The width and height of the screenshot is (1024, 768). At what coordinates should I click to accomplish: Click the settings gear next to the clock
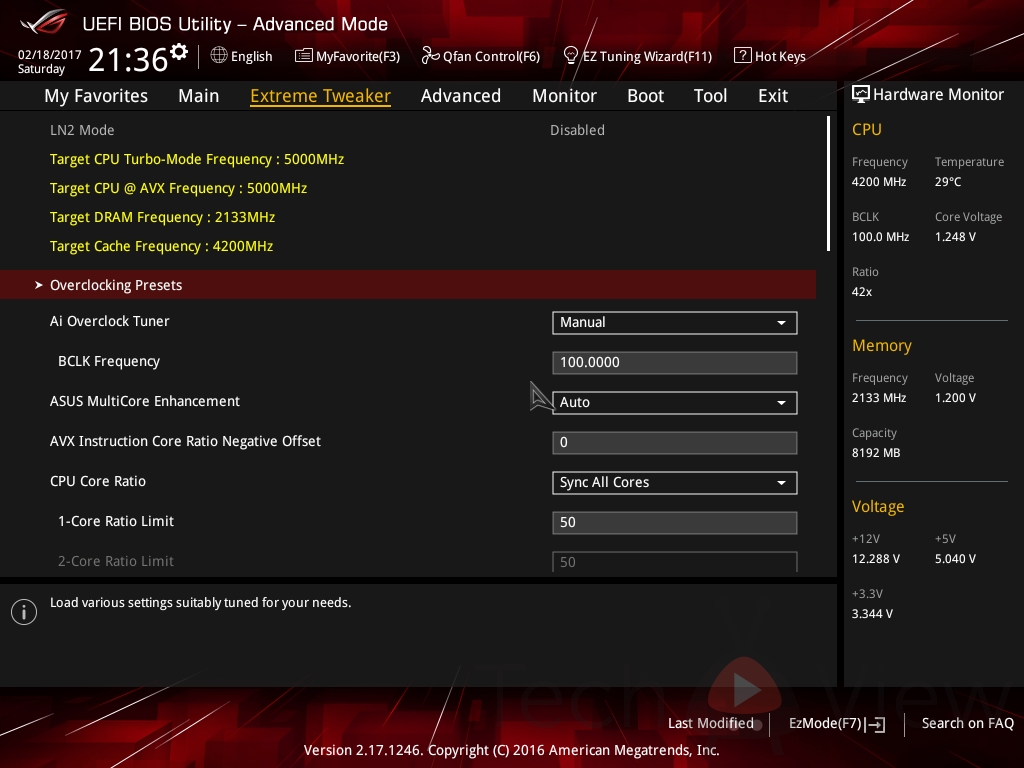point(179,52)
